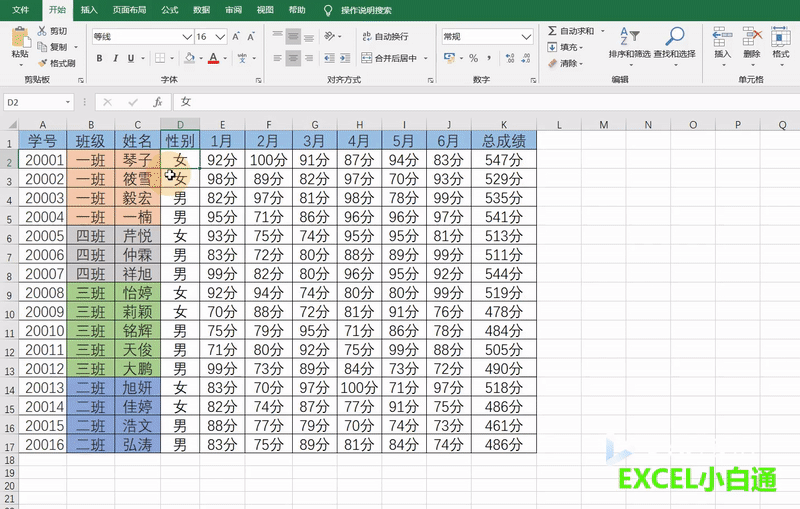Click the phonetic guide icon
Screen dimensions: 800x509
tap(242, 58)
